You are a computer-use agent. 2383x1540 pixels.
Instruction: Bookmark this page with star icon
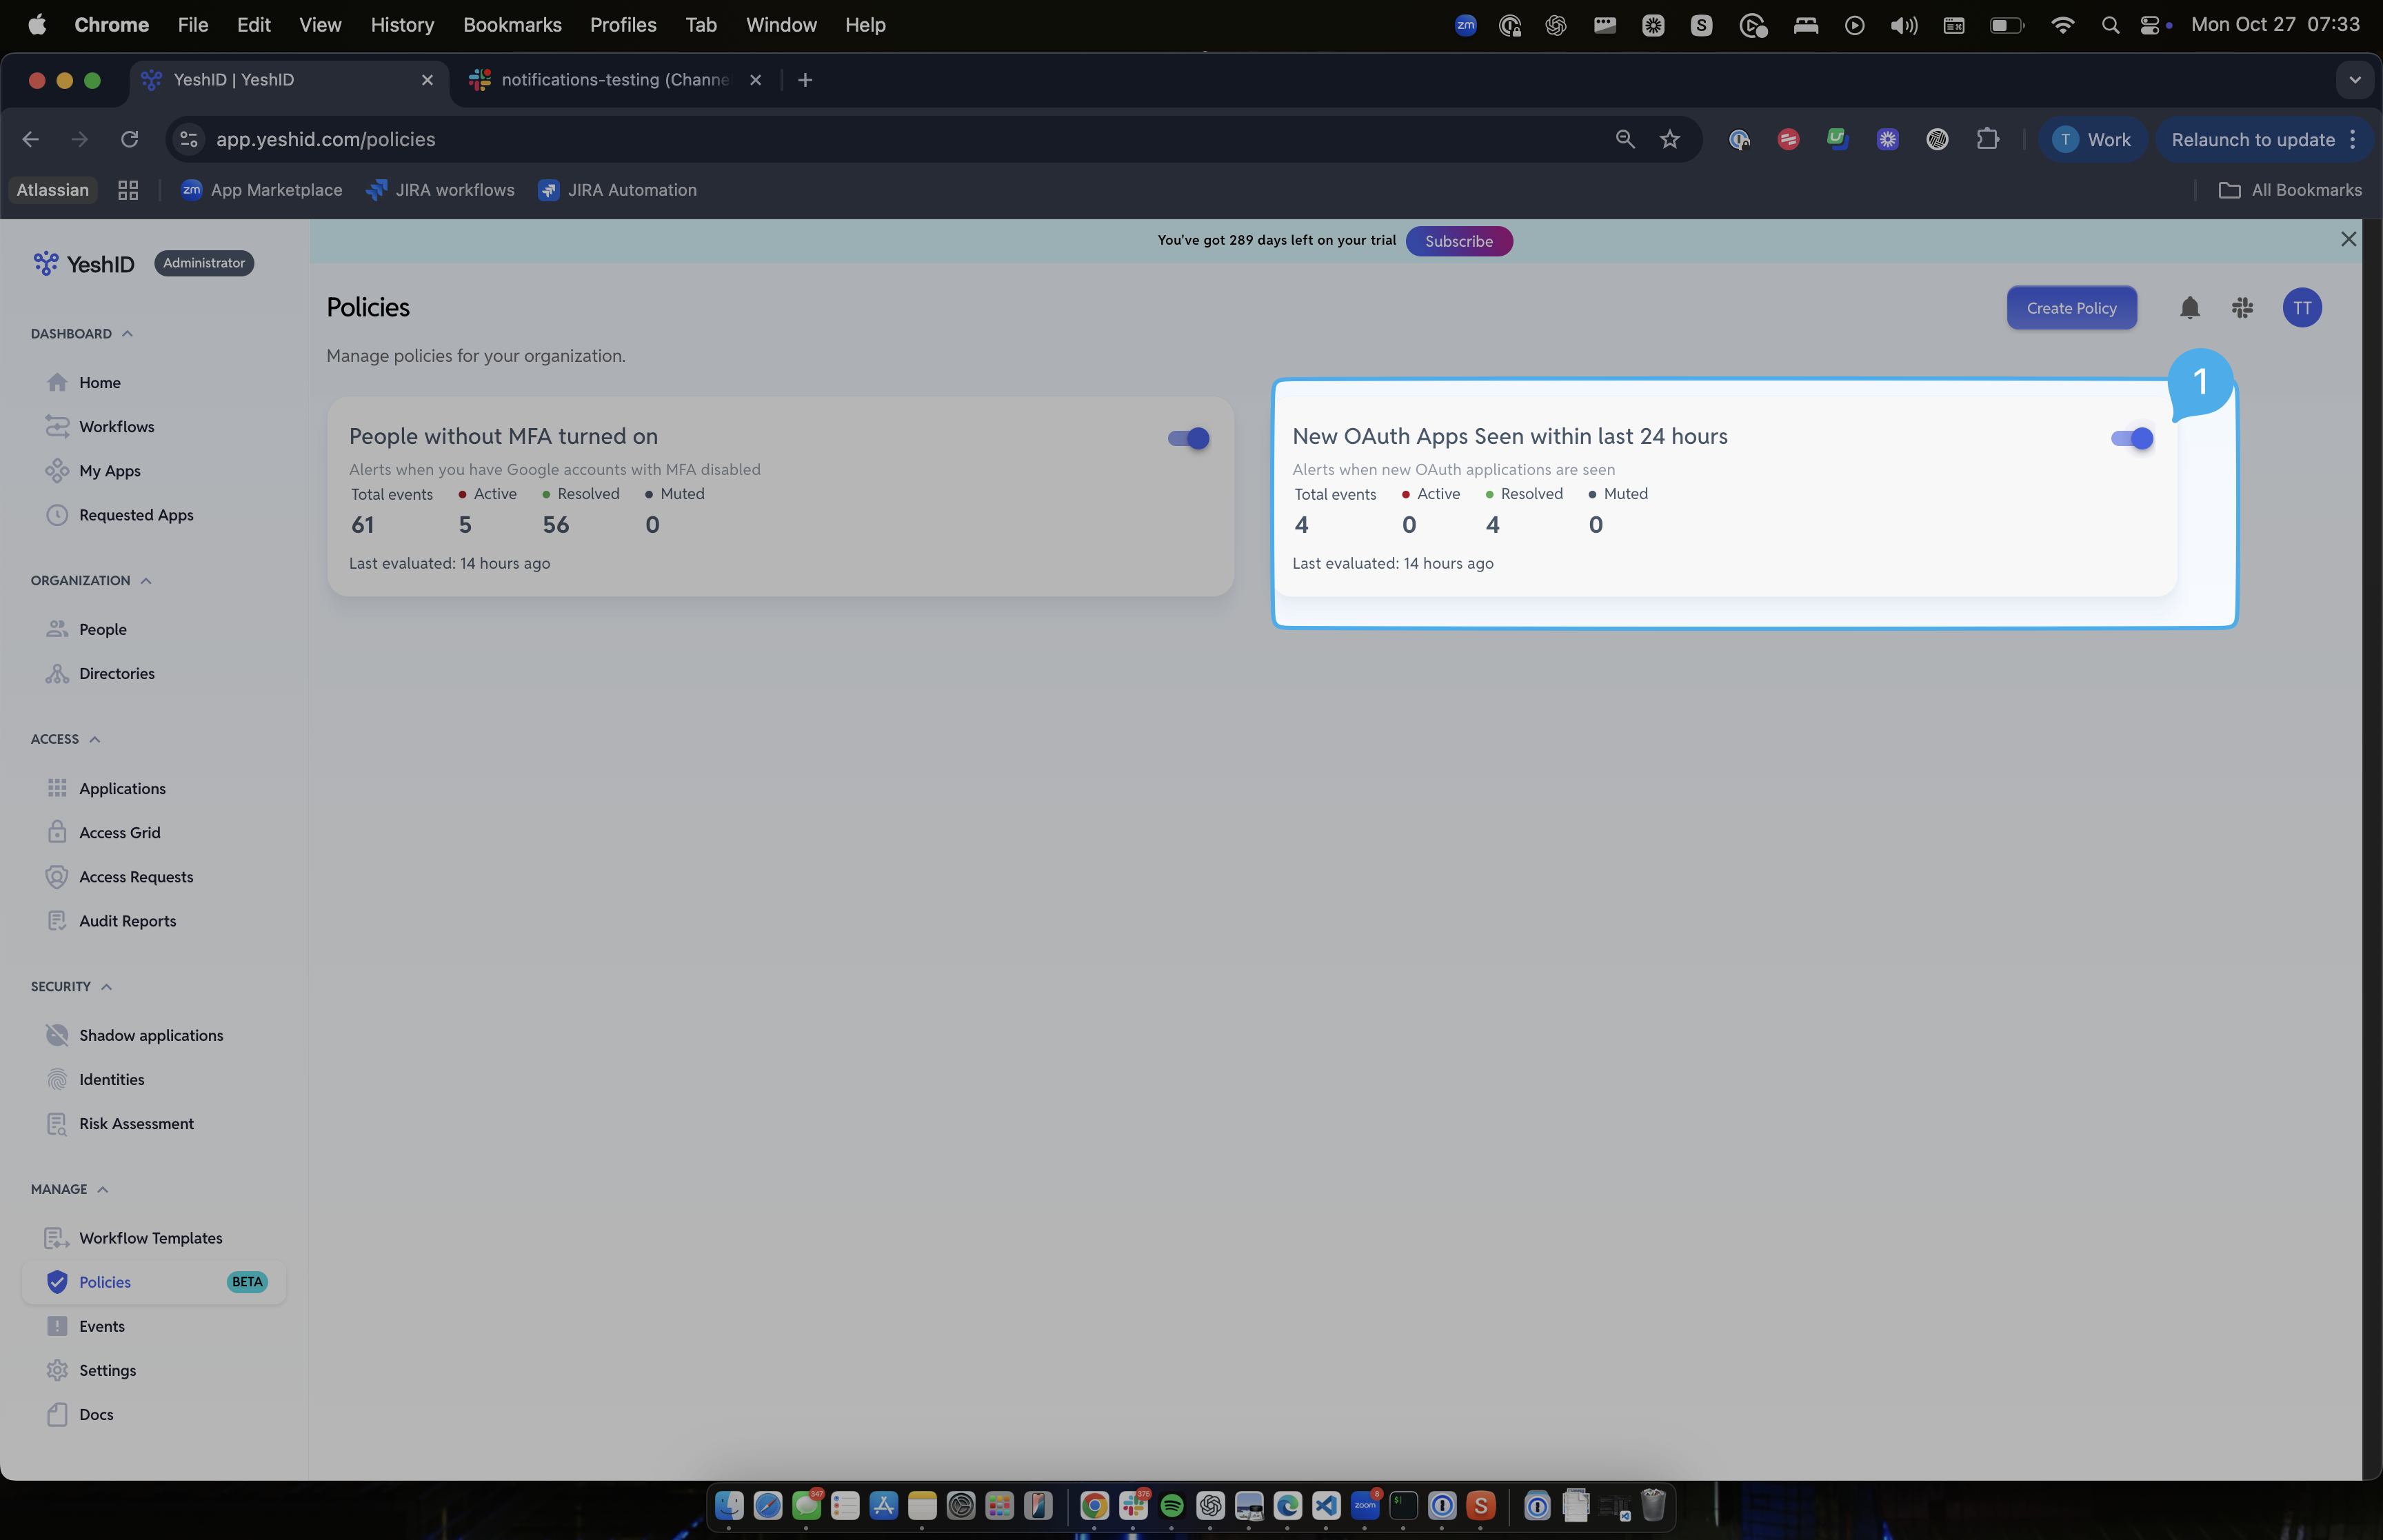coord(1669,139)
